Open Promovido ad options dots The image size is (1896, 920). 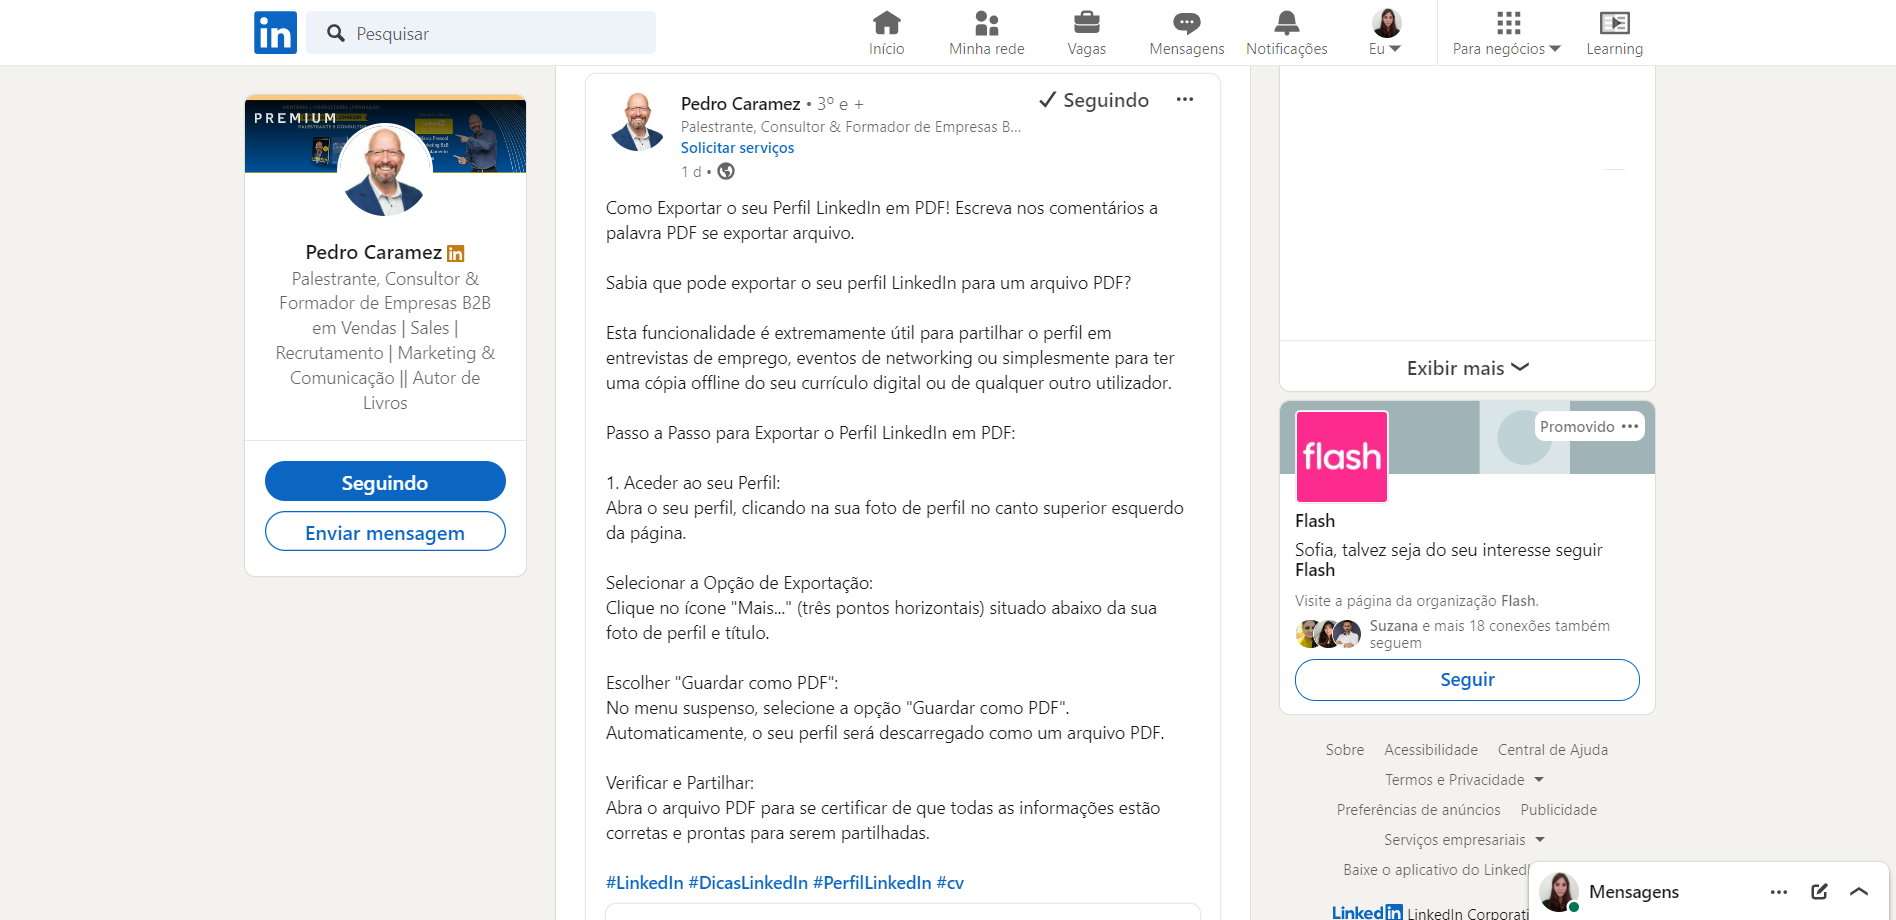tap(1630, 426)
